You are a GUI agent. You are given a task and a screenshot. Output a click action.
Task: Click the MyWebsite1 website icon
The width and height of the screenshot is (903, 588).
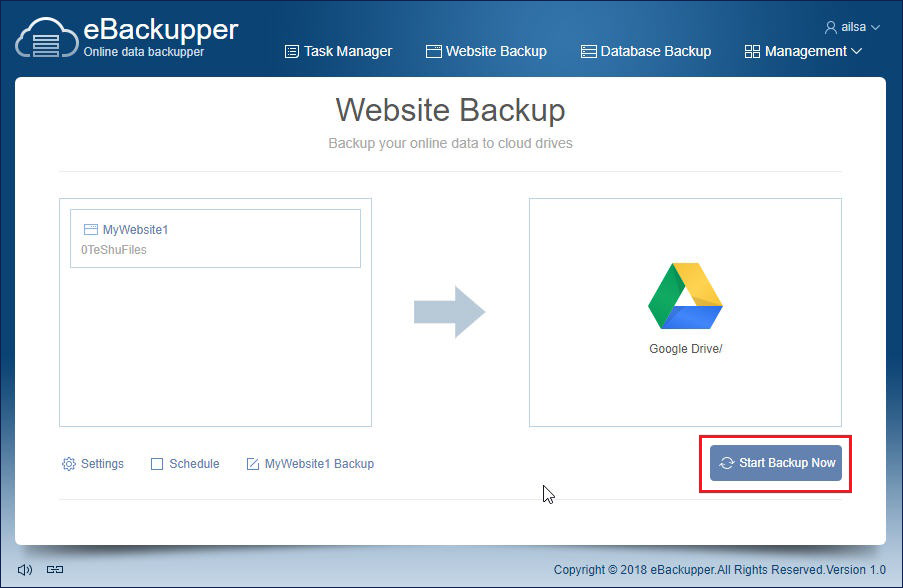click(90, 229)
